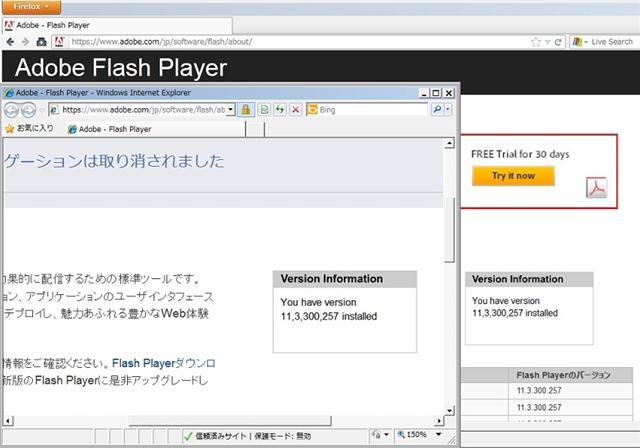Focus the Internet Explorer address bar

click(x=143, y=110)
